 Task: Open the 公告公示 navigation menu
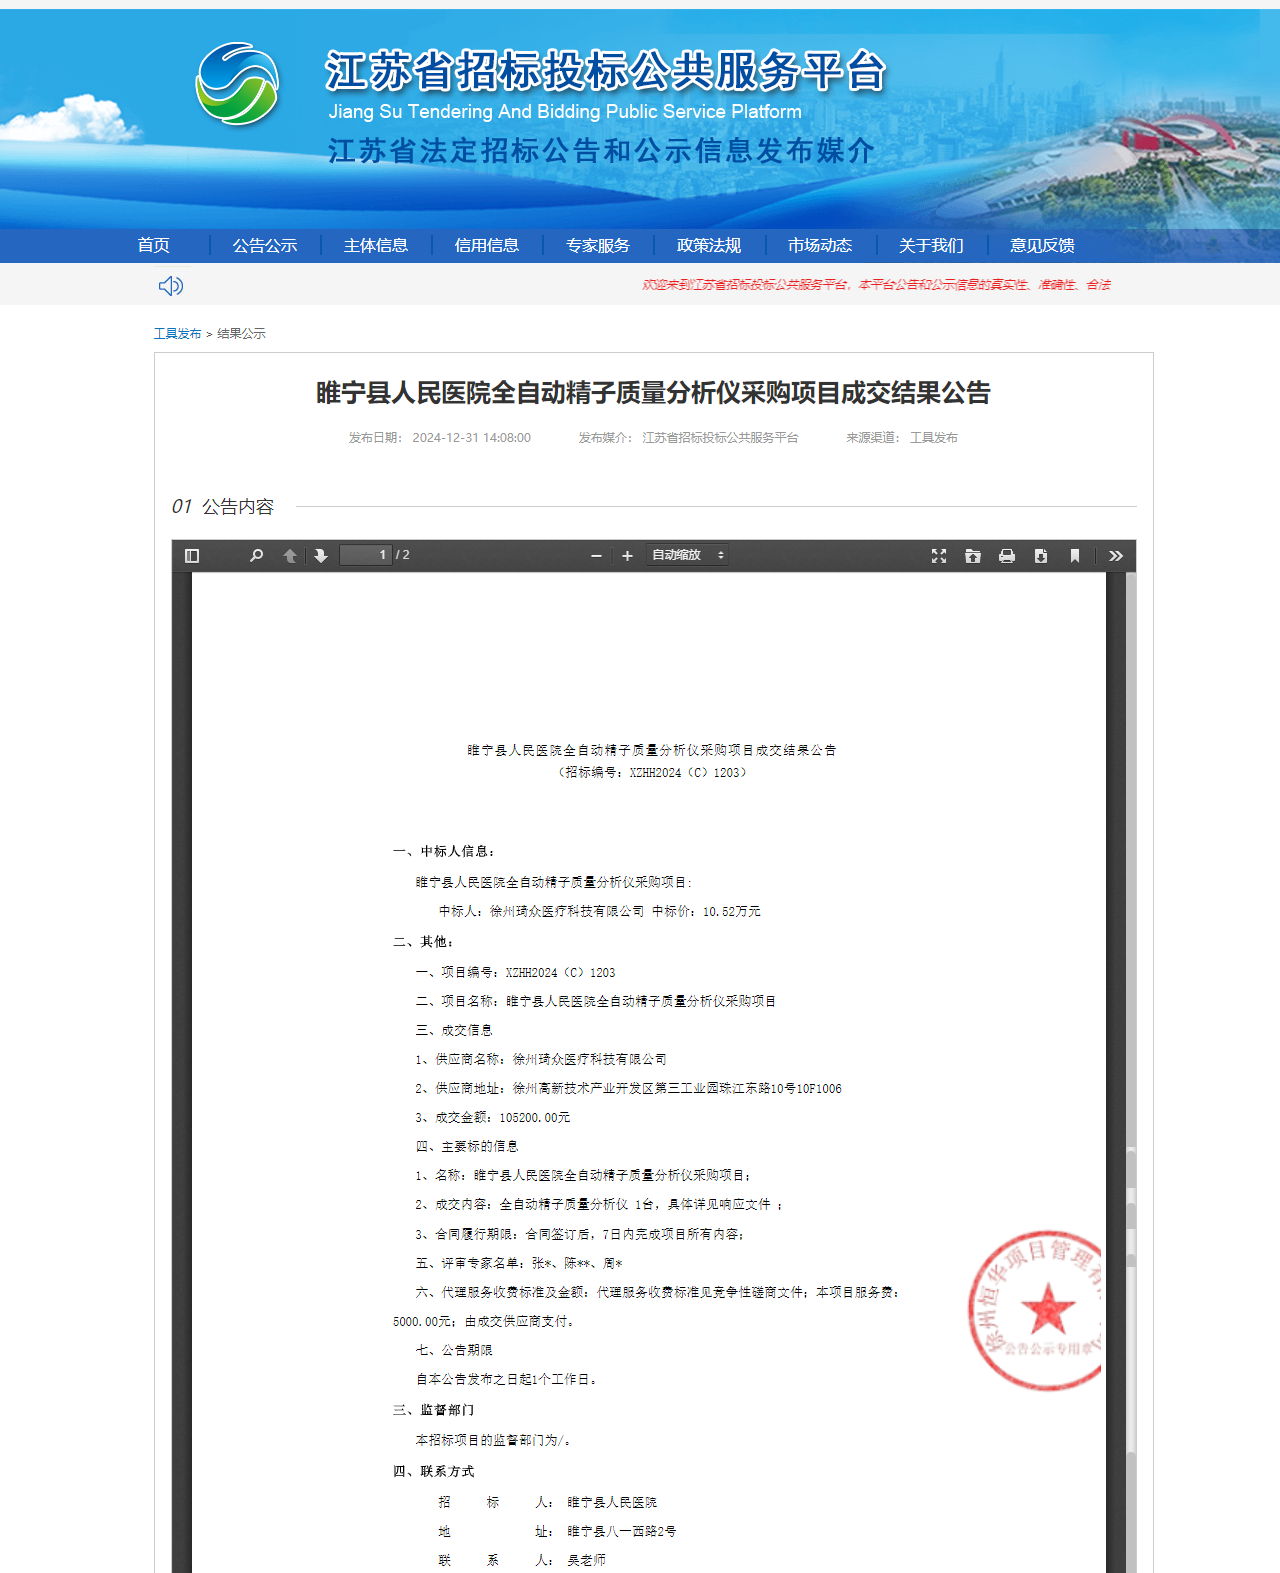pos(265,246)
